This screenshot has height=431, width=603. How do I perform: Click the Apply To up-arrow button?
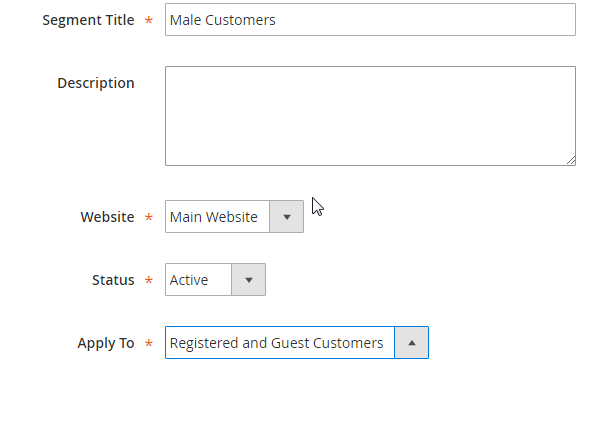click(411, 343)
